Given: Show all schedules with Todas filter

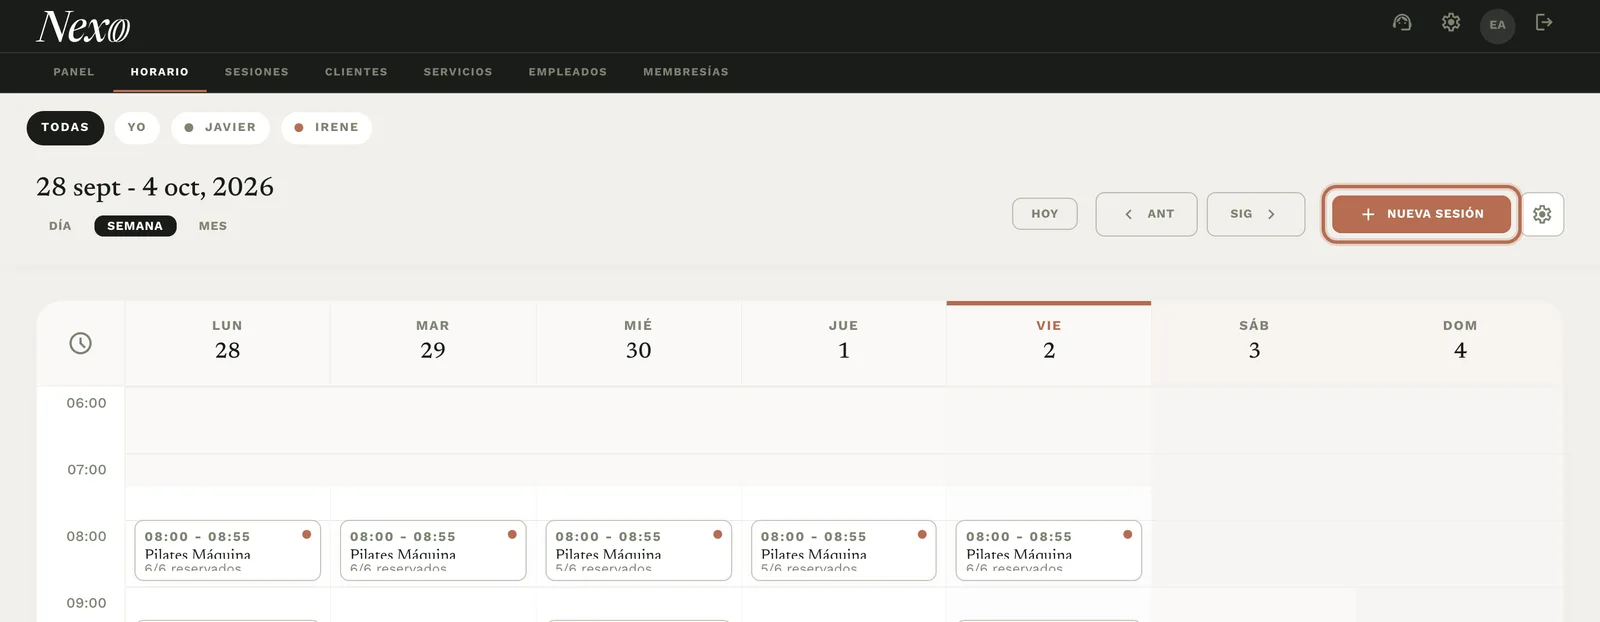Looking at the screenshot, I should (x=65, y=128).
